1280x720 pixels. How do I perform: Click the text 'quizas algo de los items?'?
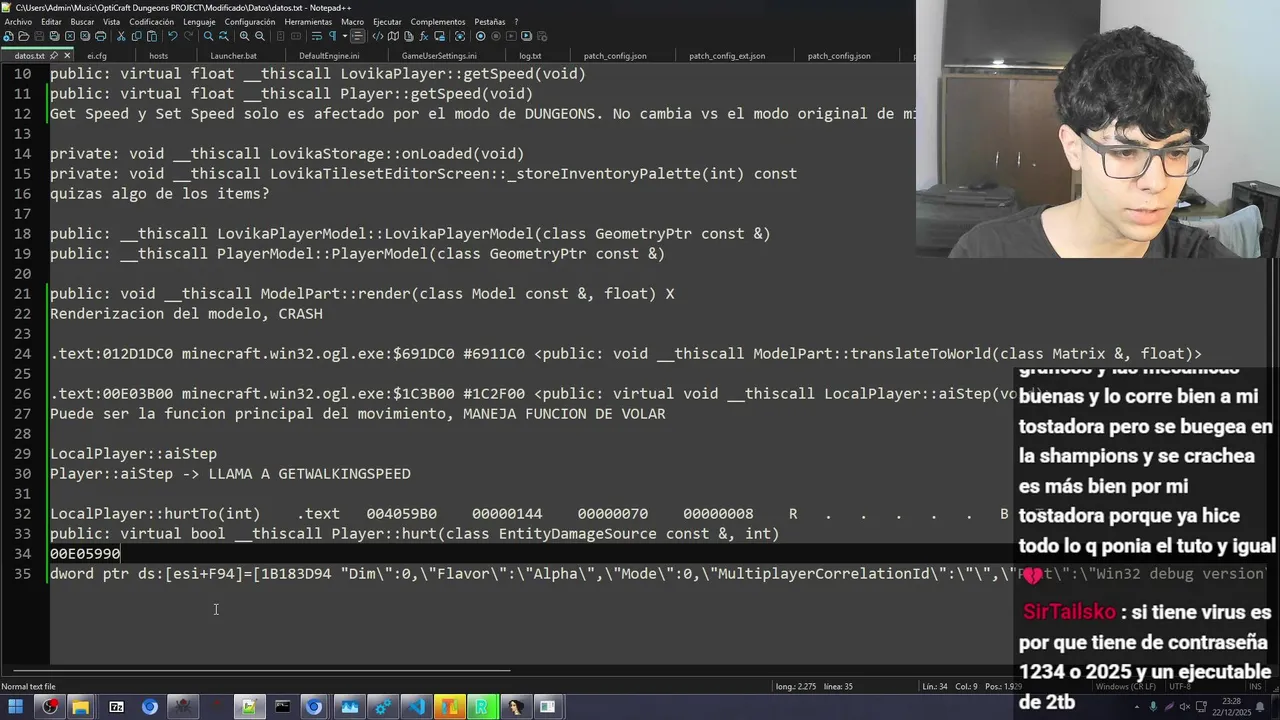(160, 193)
